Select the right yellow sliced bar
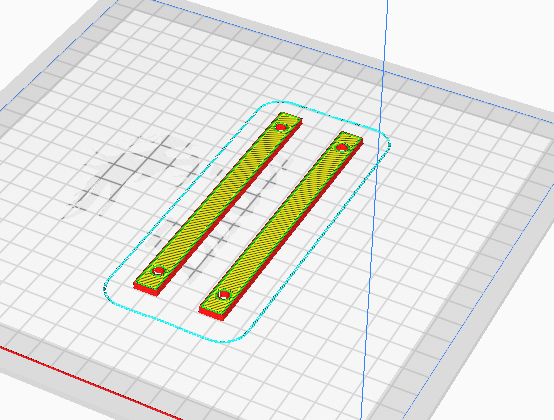The image size is (554, 420). click(x=281, y=226)
